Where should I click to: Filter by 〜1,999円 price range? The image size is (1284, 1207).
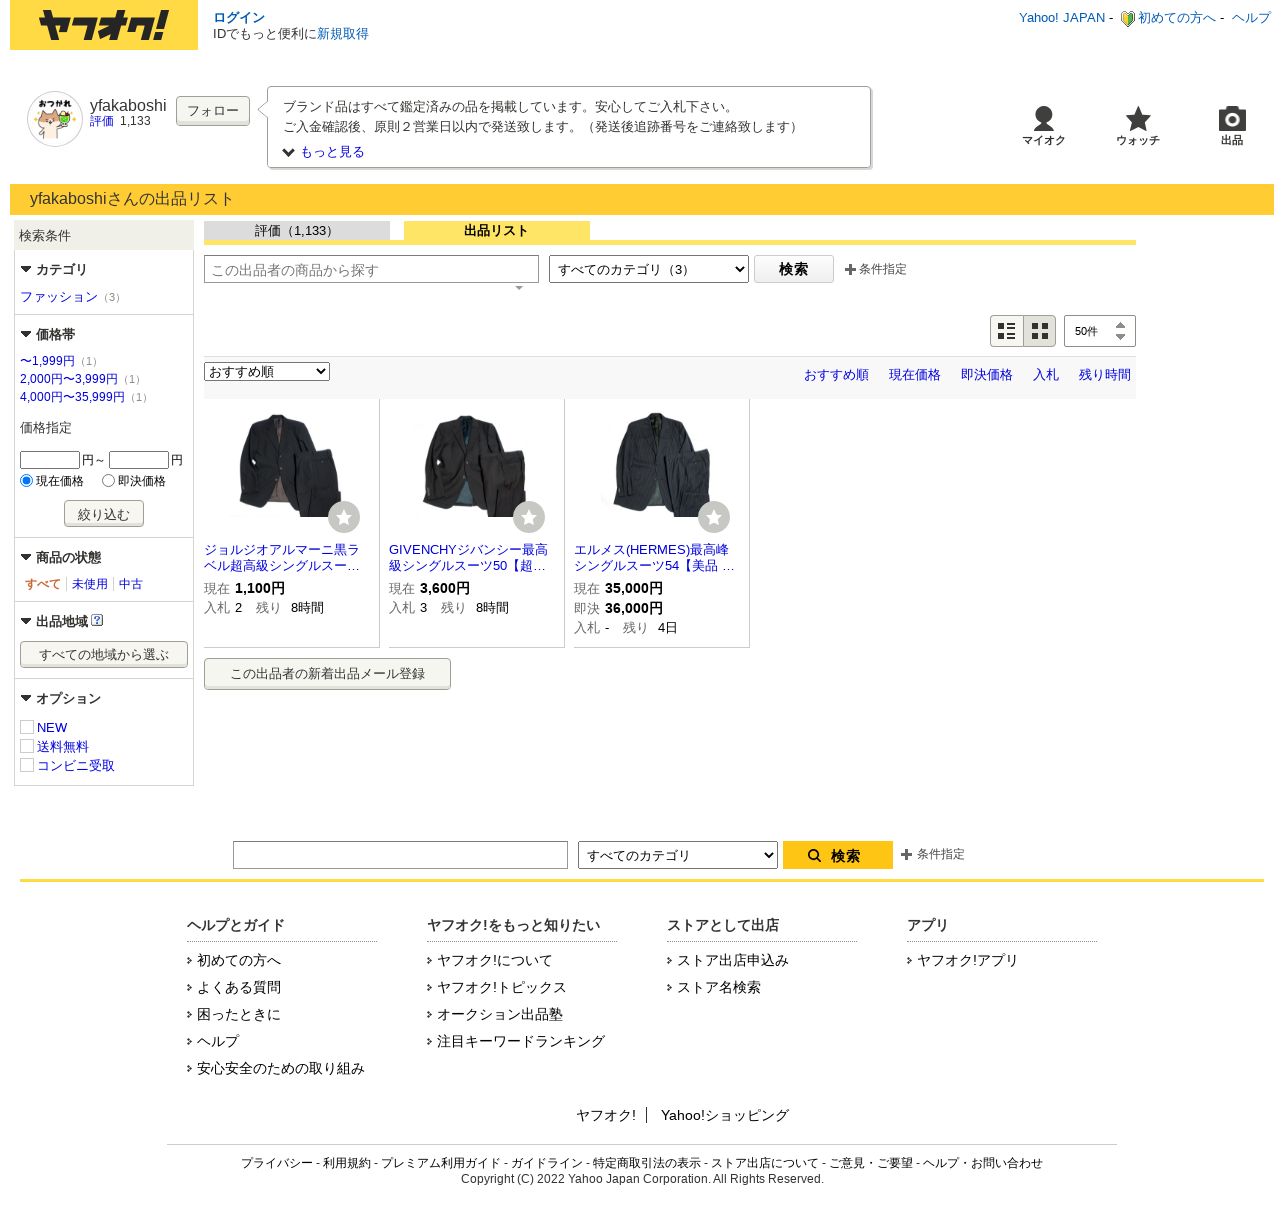[x=47, y=361]
